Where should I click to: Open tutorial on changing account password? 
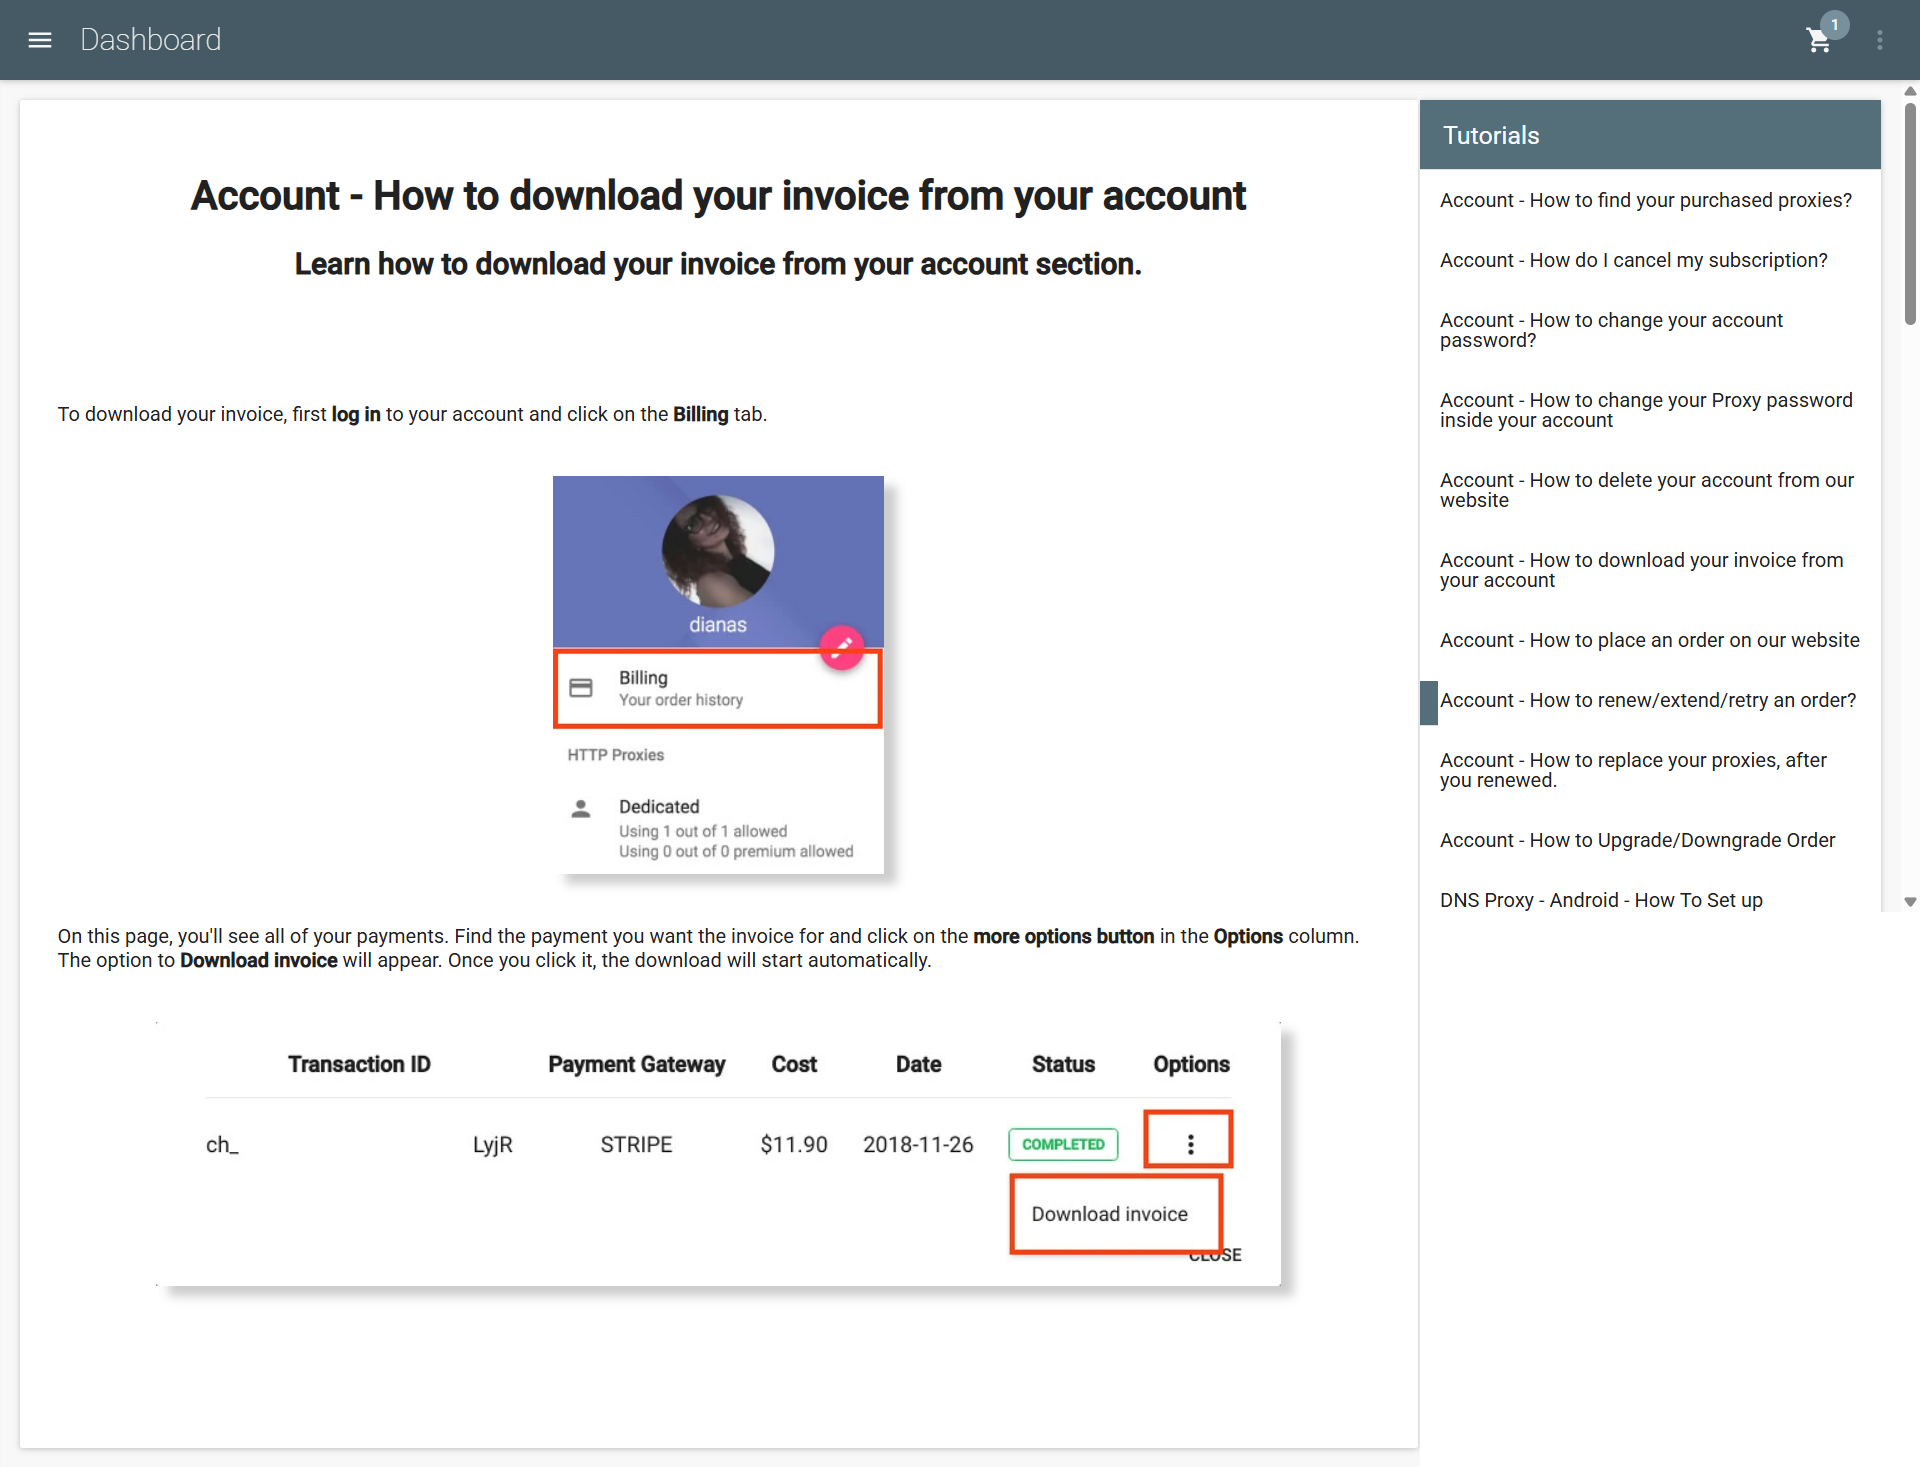pyautogui.click(x=1611, y=330)
